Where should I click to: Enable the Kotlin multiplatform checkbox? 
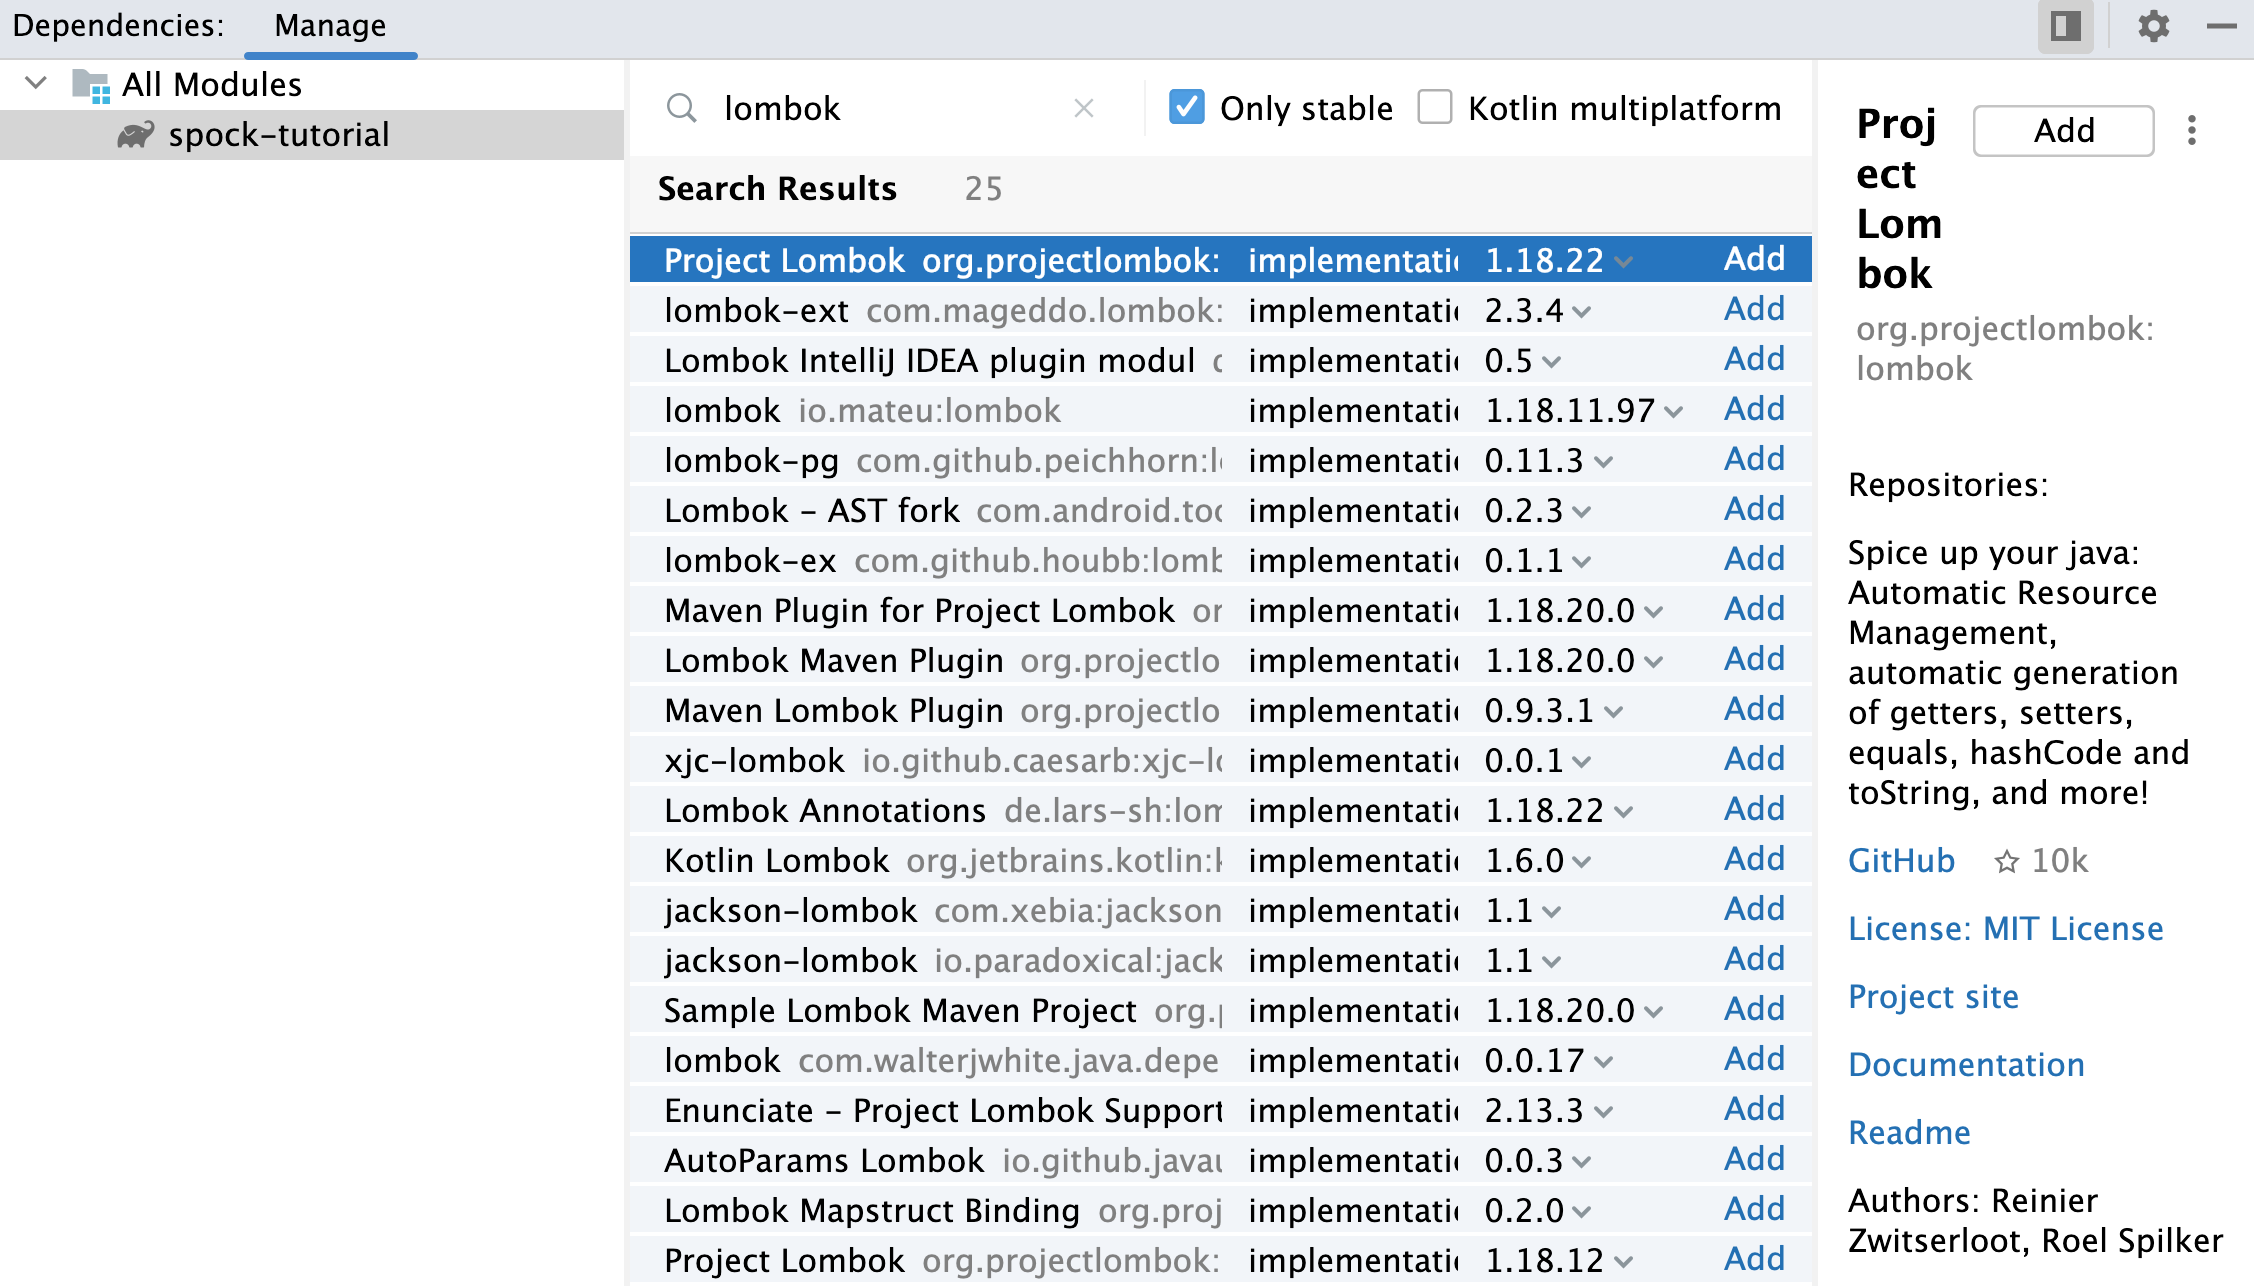click(x=1435, y=107)
